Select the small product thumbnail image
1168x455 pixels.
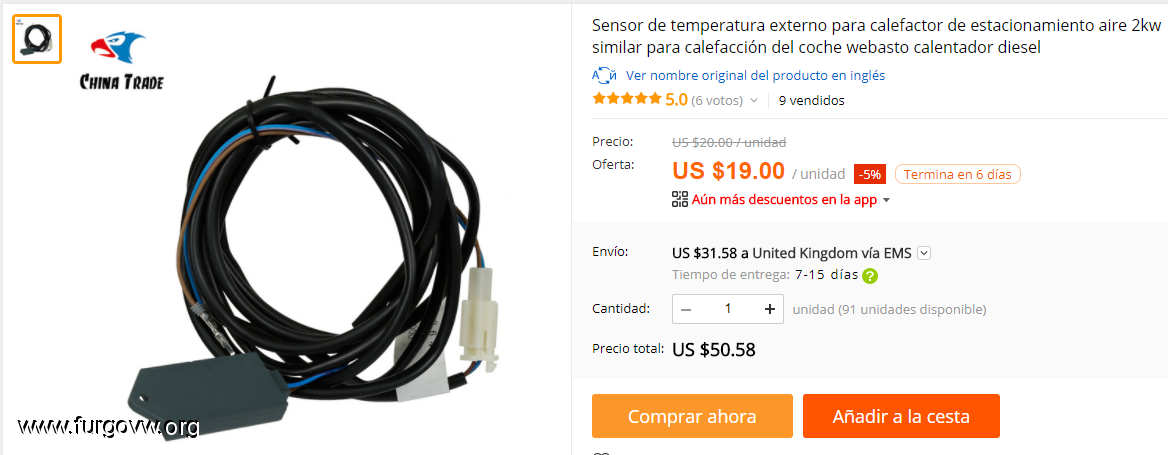click(37, 39)
